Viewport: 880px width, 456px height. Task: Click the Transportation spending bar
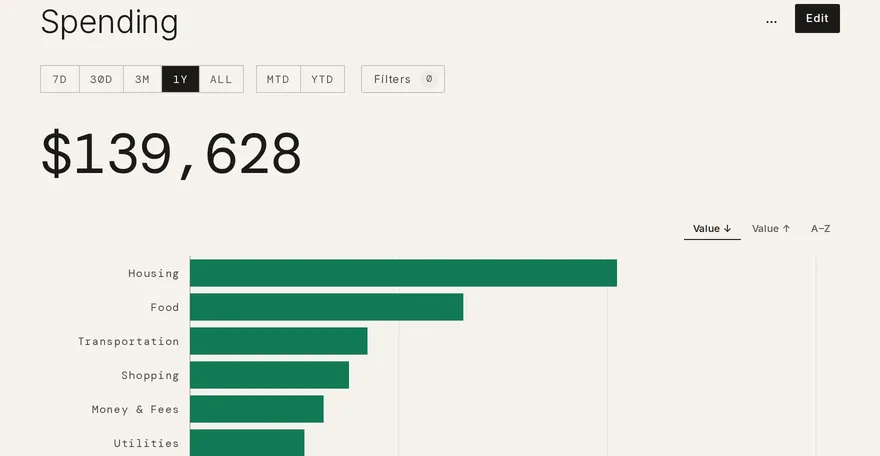point(279,341)
